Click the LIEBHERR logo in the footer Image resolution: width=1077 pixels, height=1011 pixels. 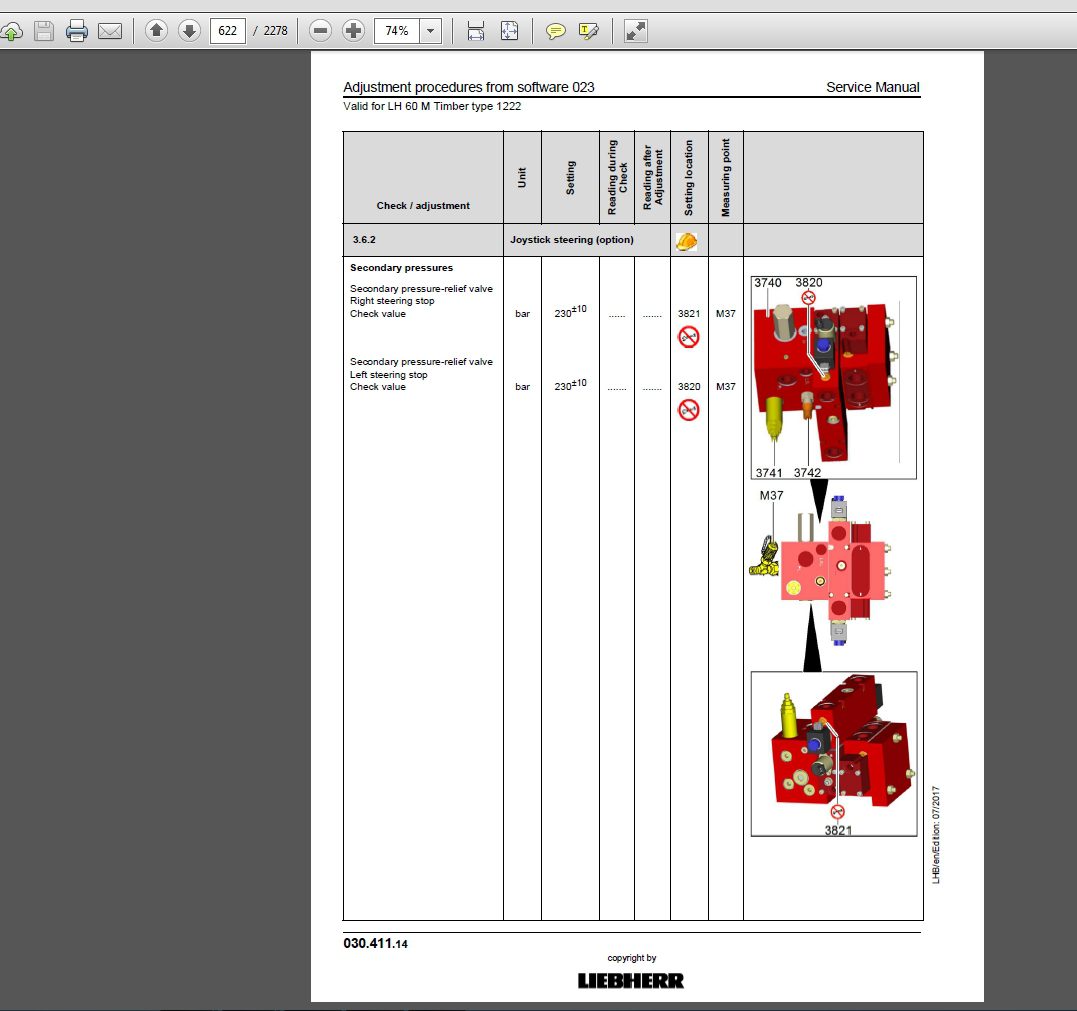[631, 981]
